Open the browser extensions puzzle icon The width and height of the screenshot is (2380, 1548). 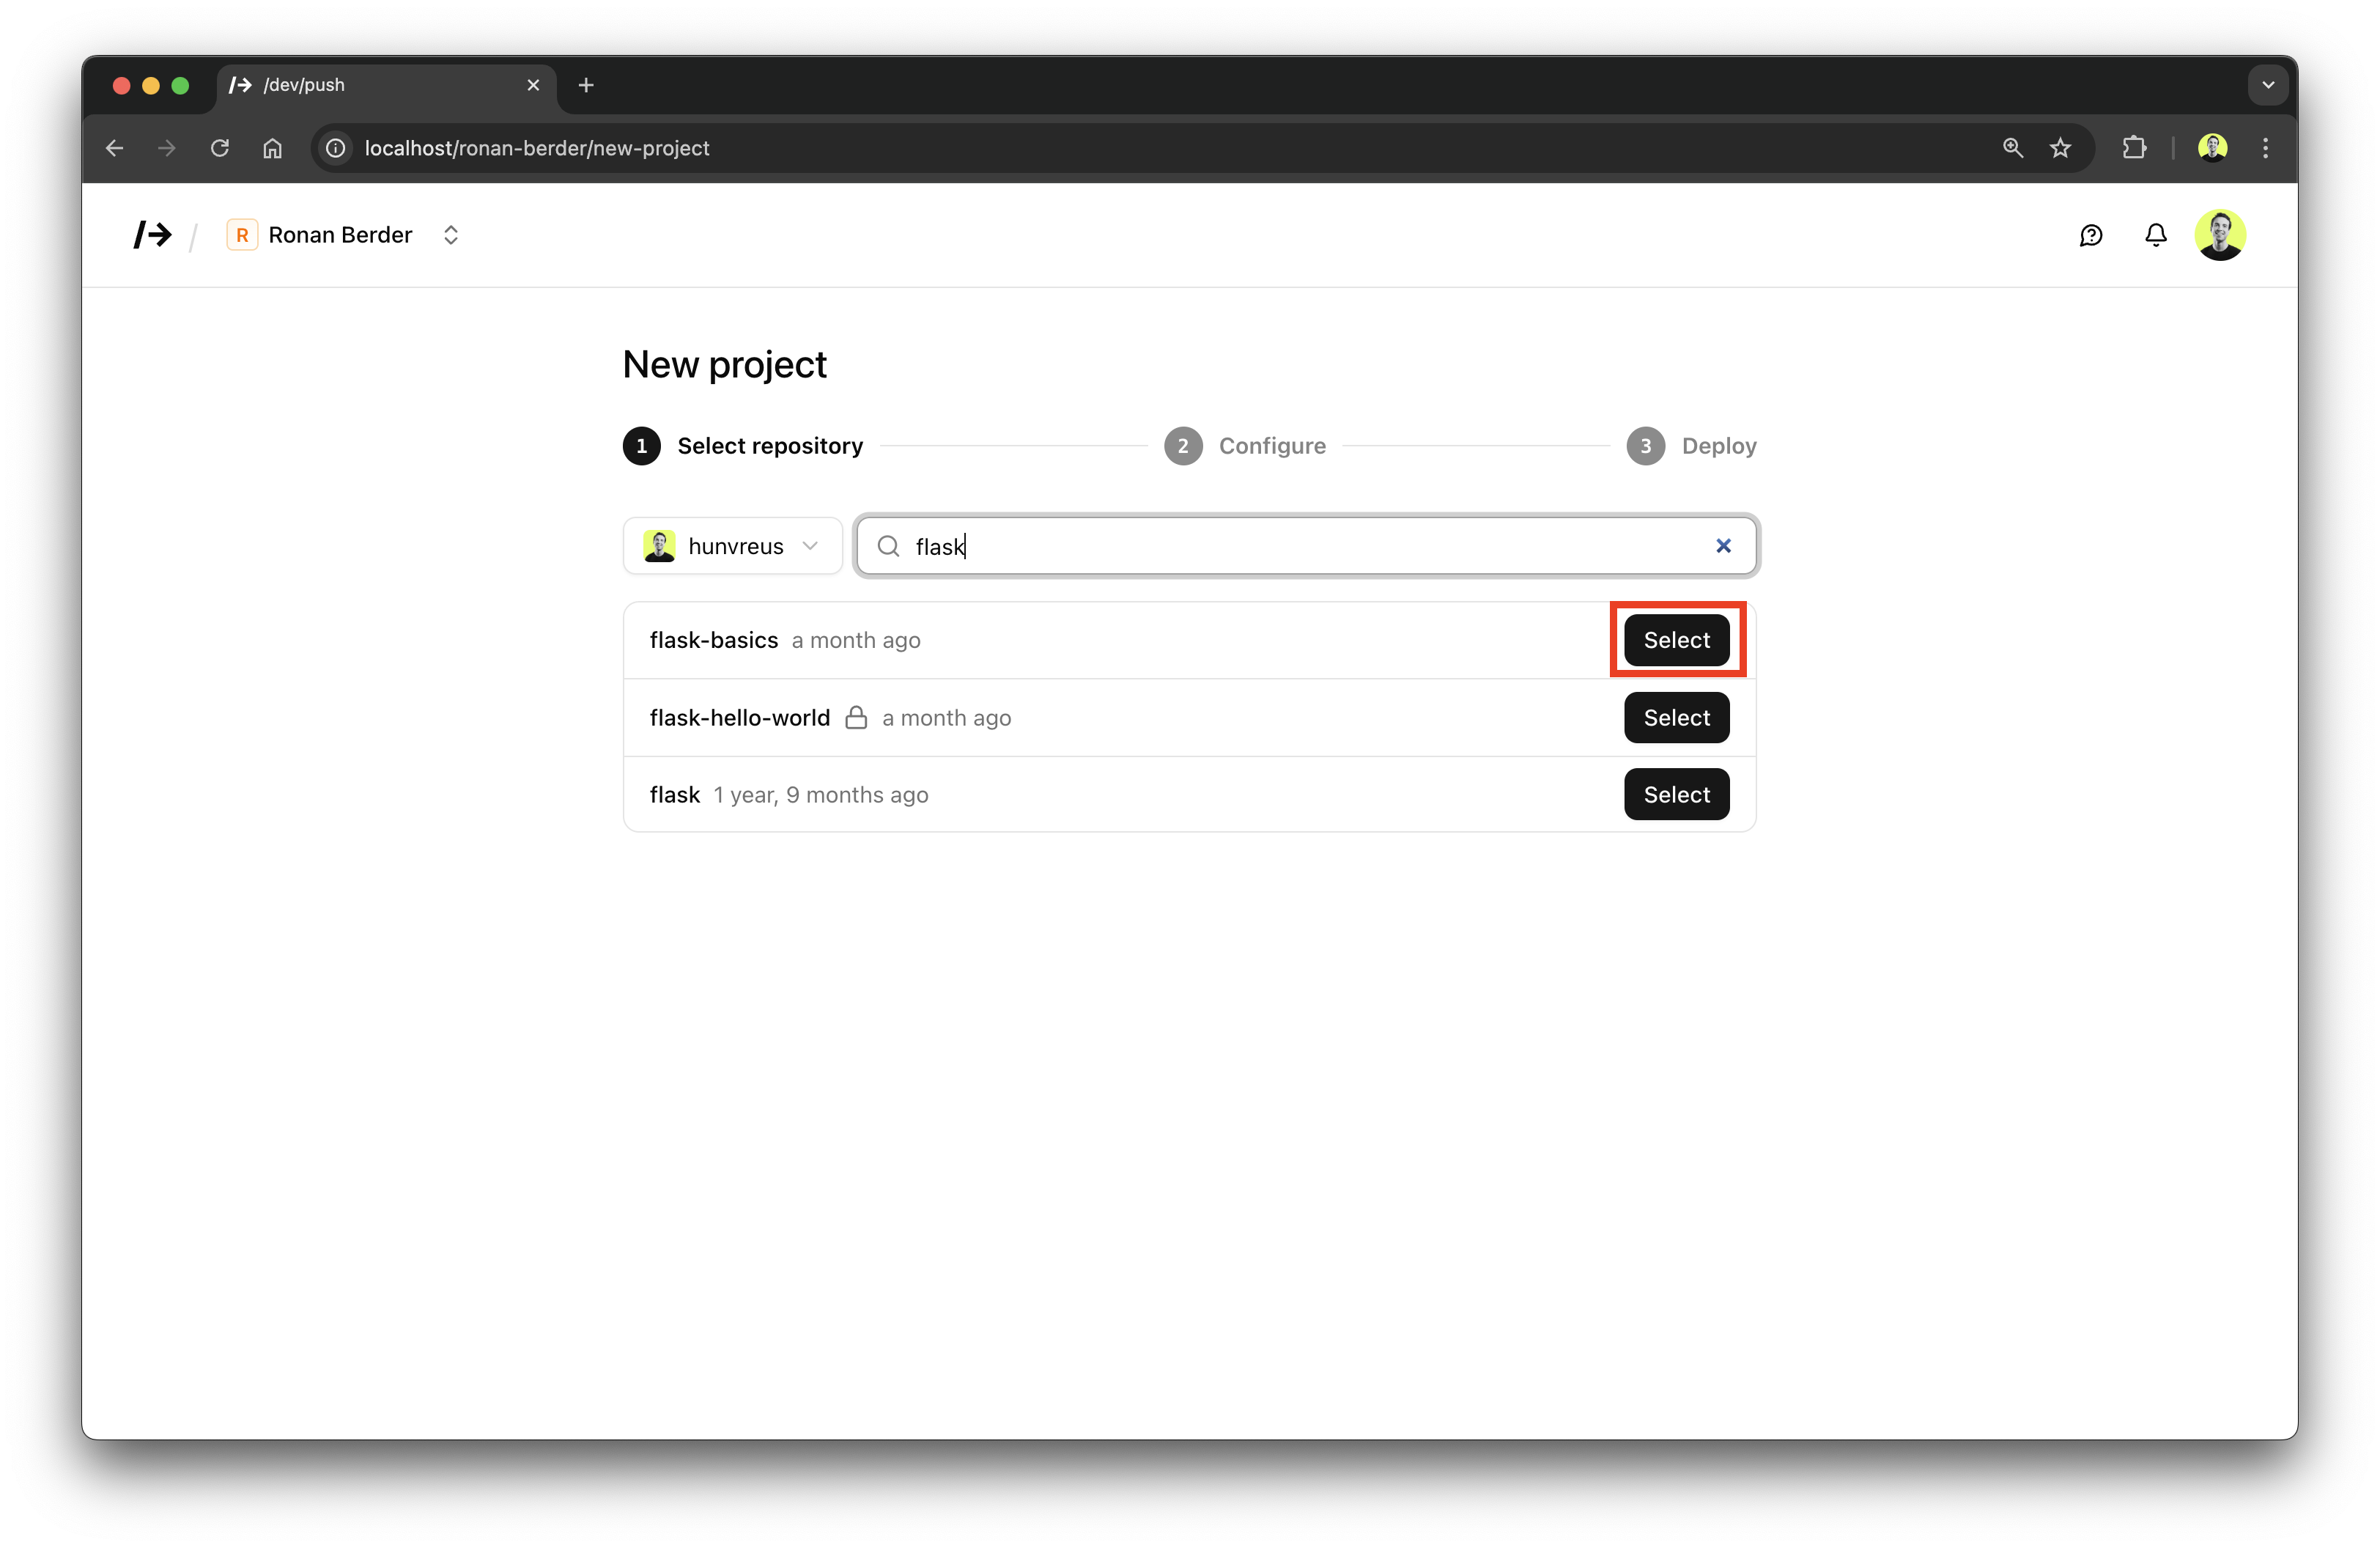[2135, 148]
